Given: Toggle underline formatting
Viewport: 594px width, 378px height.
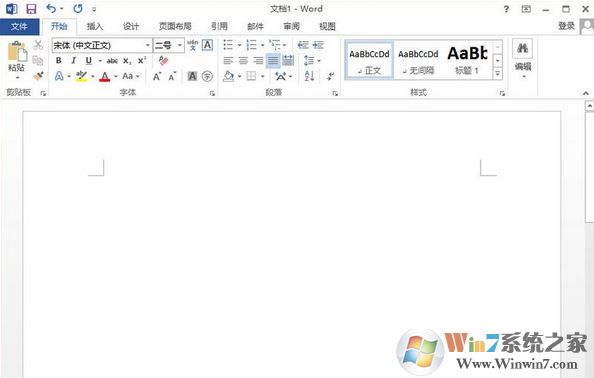Looking at the screenshot, I should (88, 61).
